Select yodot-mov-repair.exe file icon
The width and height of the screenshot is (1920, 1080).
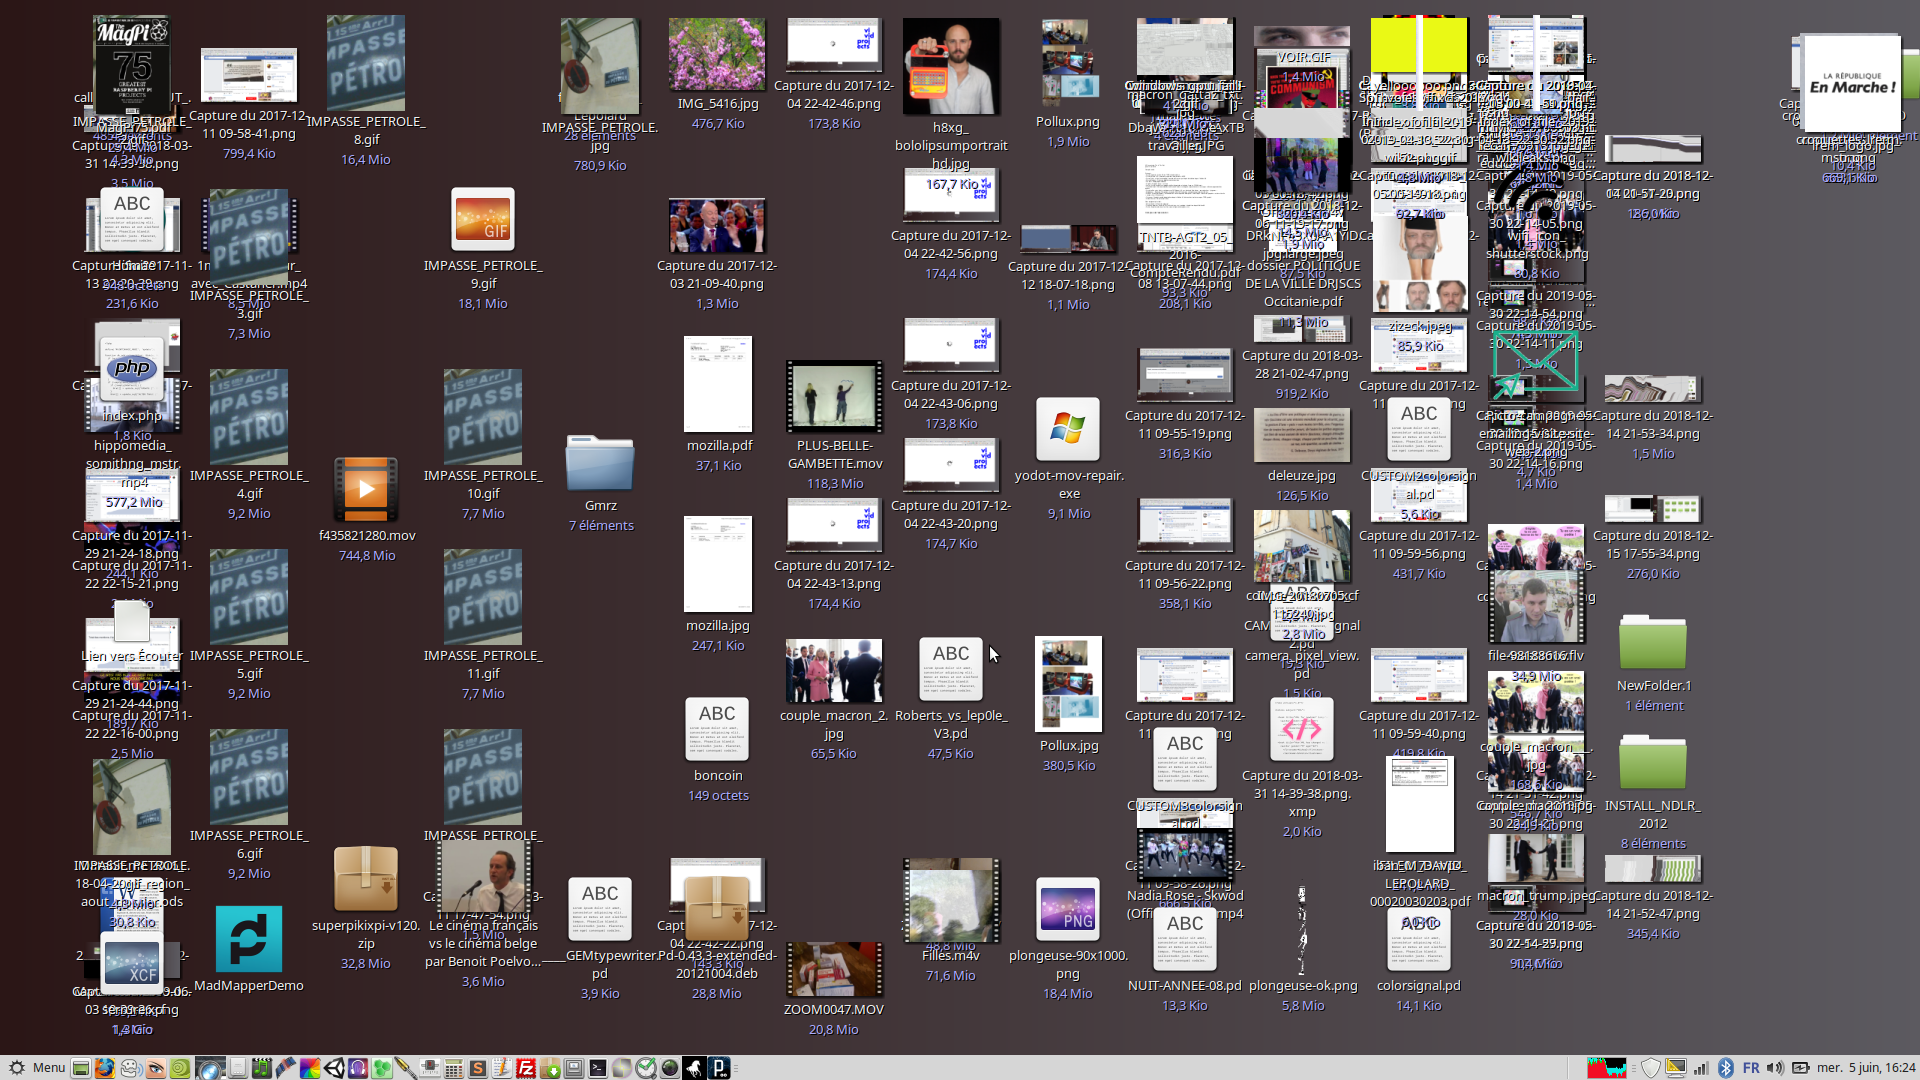click(1068, 430)
